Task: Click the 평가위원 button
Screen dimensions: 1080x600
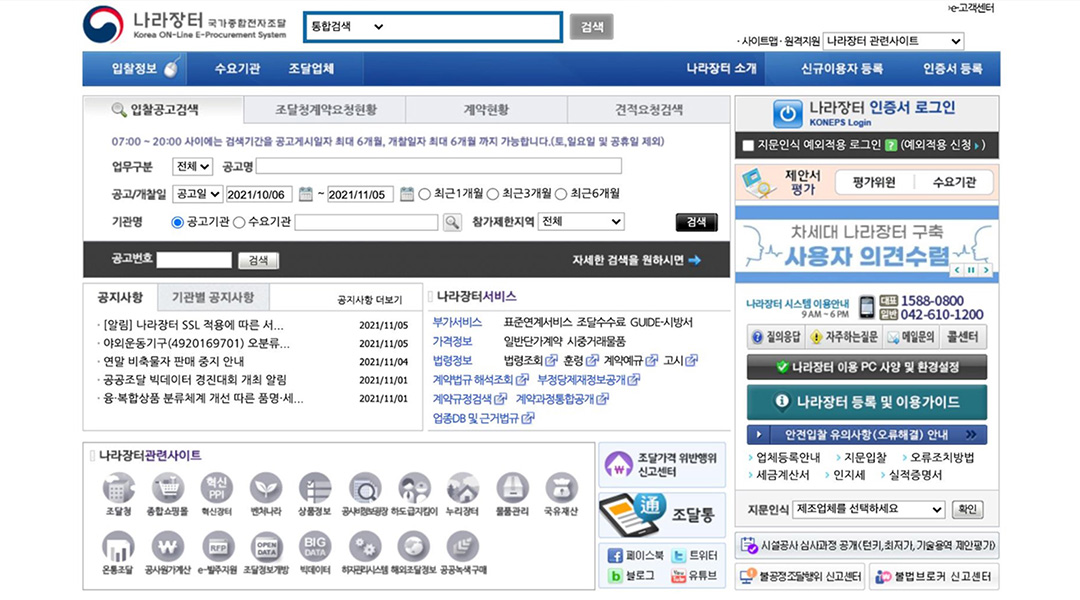Action: pyautogui.click(x=873, y=183)
